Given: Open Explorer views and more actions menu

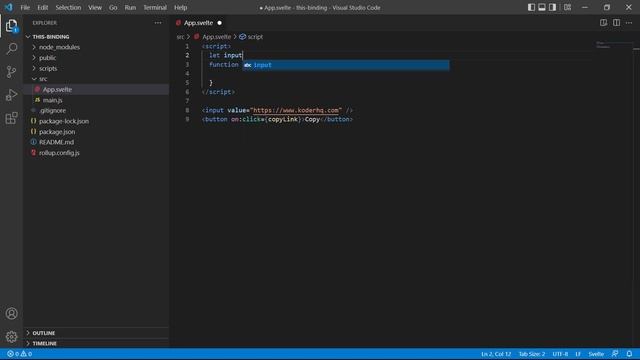Looking at the screenshot, I should tap(158, 23).
